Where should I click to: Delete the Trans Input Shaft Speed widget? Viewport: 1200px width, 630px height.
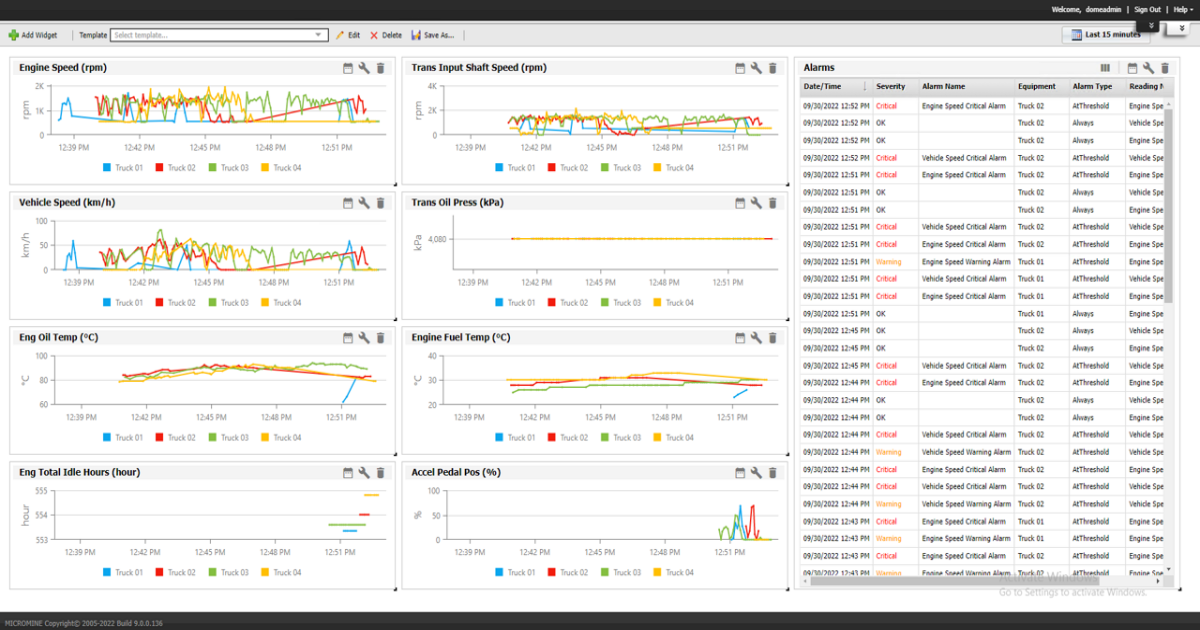pyautogui.click(x=772, y=68)
